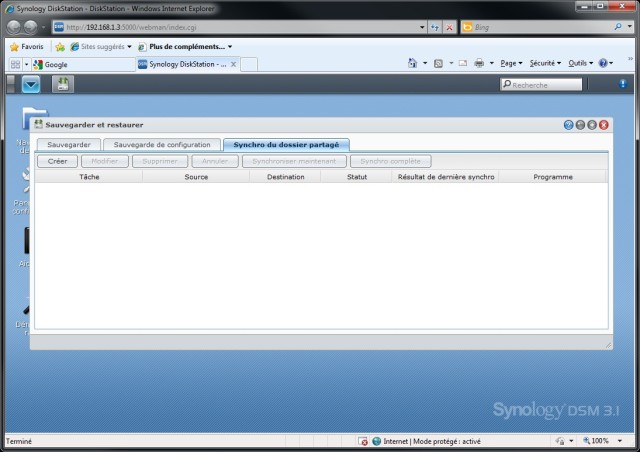Screen dimensions: 640x452
Task: Expand the Bing search provider dropdown
Action: click(x=630, y=27)
